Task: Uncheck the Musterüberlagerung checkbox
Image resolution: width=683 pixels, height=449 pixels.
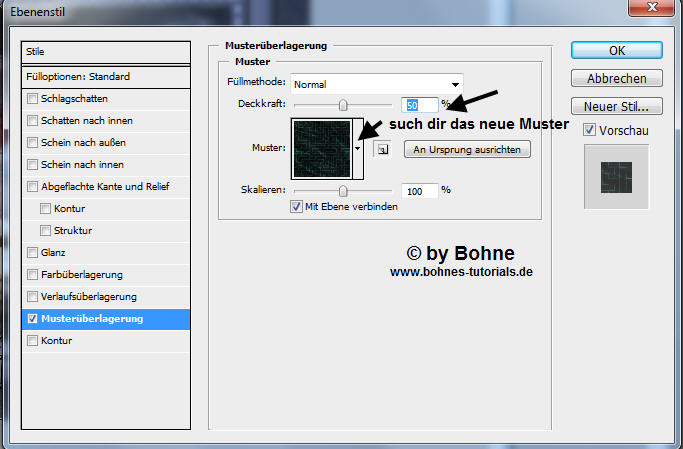Action: coord(33,319)
